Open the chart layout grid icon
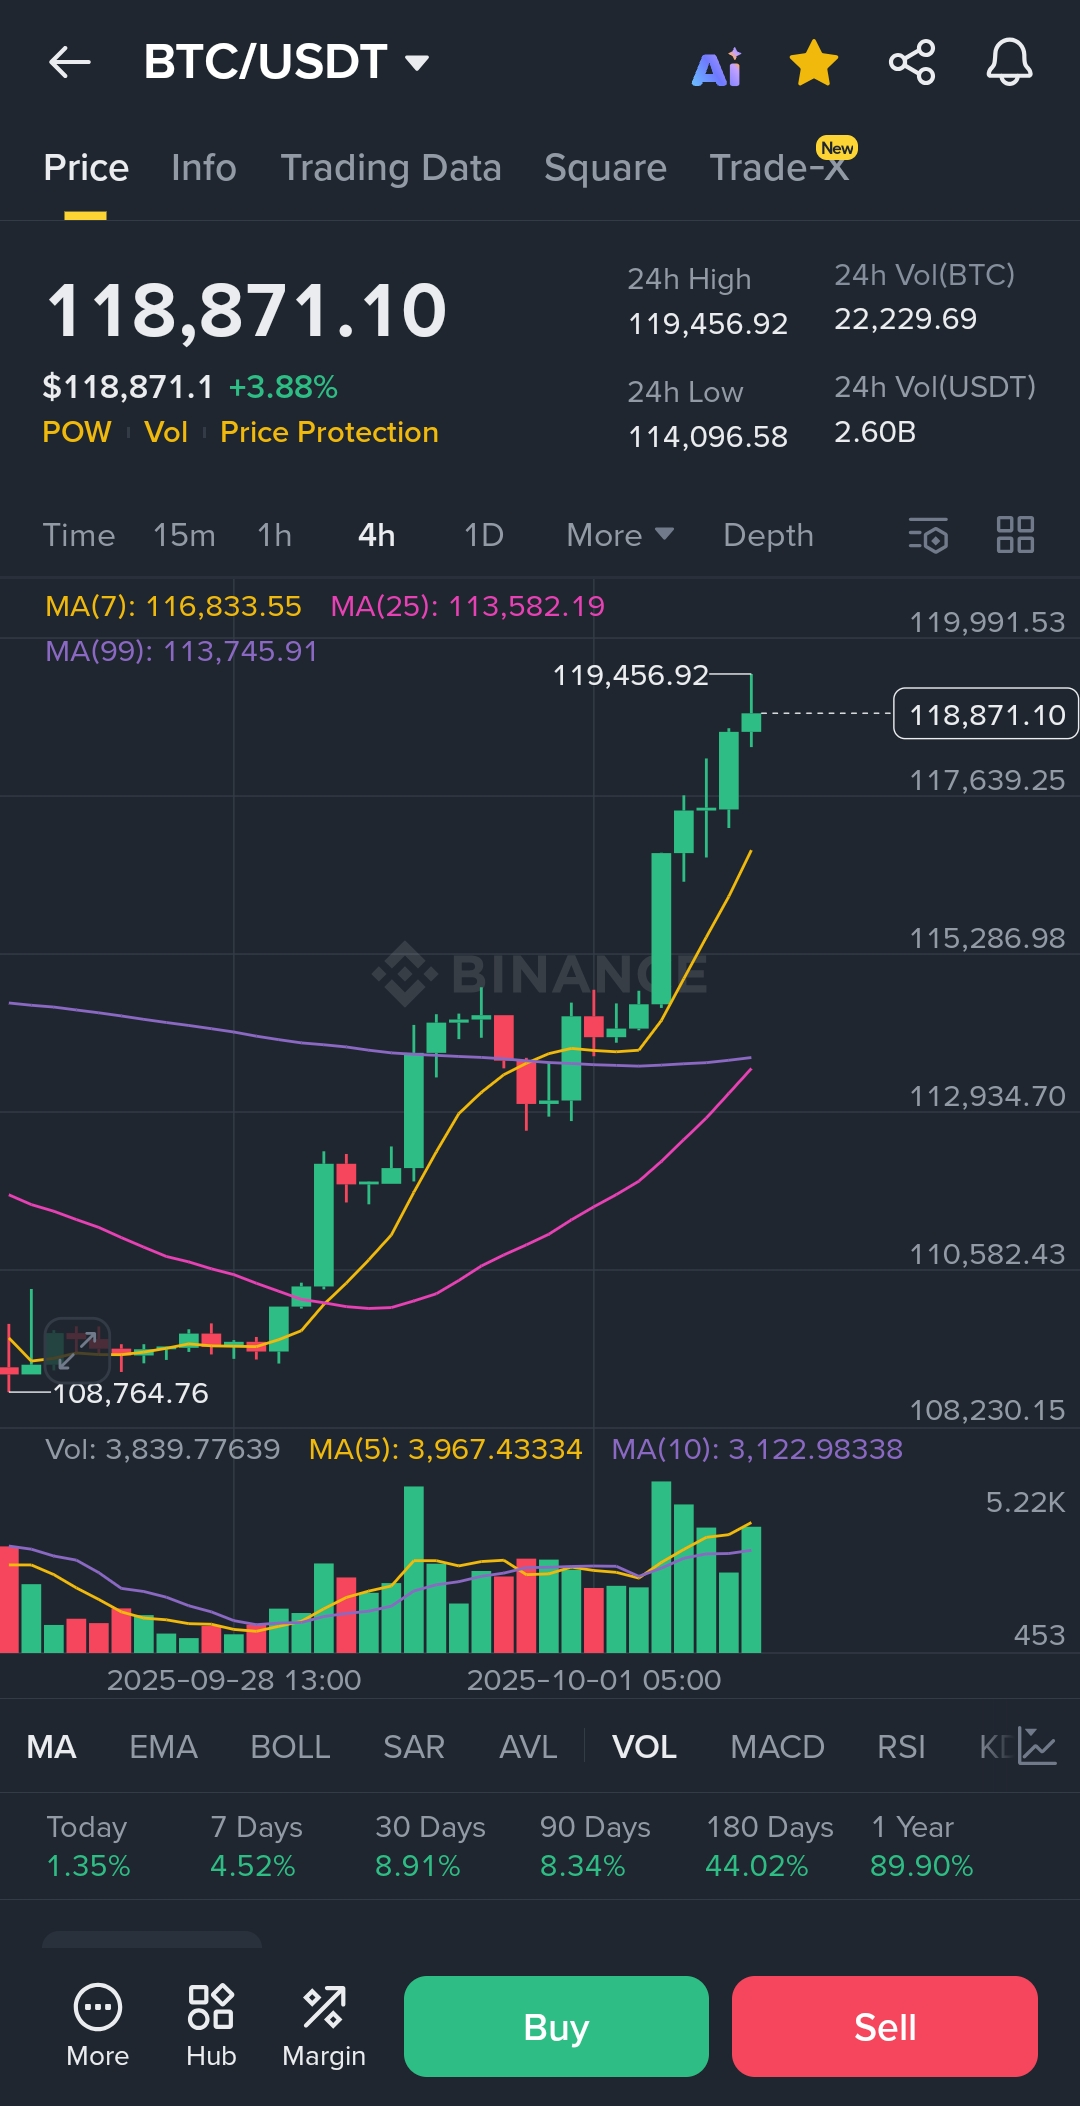This screenshot has height=2106, width=1080. point(1015,535)
